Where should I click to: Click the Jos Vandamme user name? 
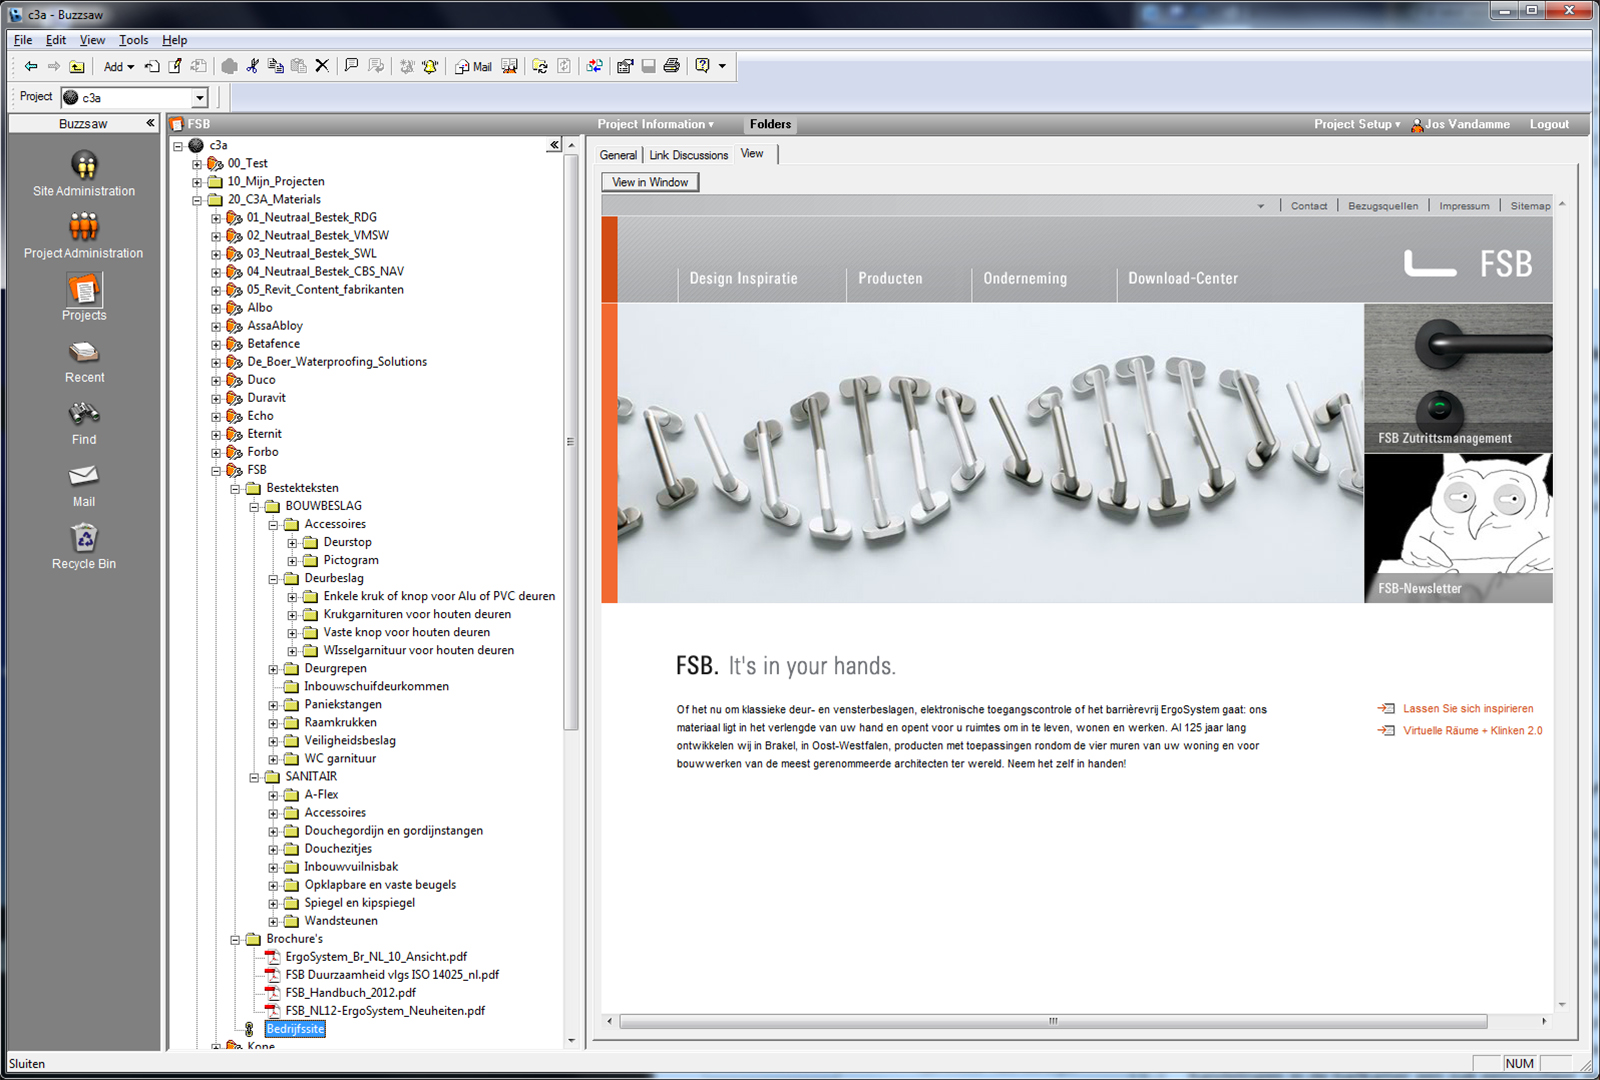click(x=1466, y=124)
